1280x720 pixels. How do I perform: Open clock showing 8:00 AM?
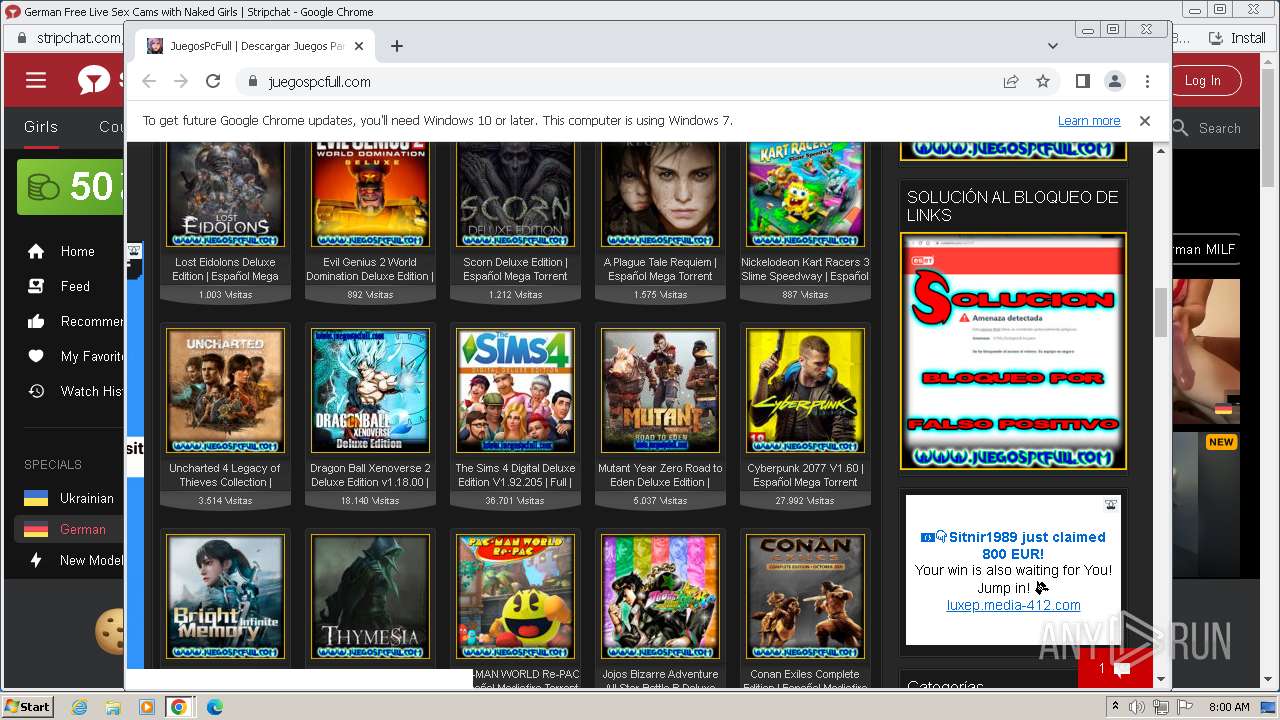[x=1229, y=707]
